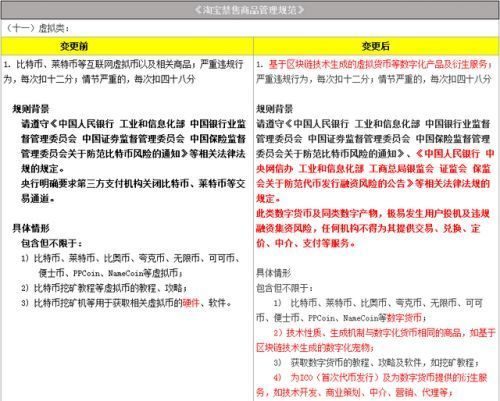Click the line 比特币、莱特币等互联网虚拟币以及相关商品
500x401 pixels.
104,64
